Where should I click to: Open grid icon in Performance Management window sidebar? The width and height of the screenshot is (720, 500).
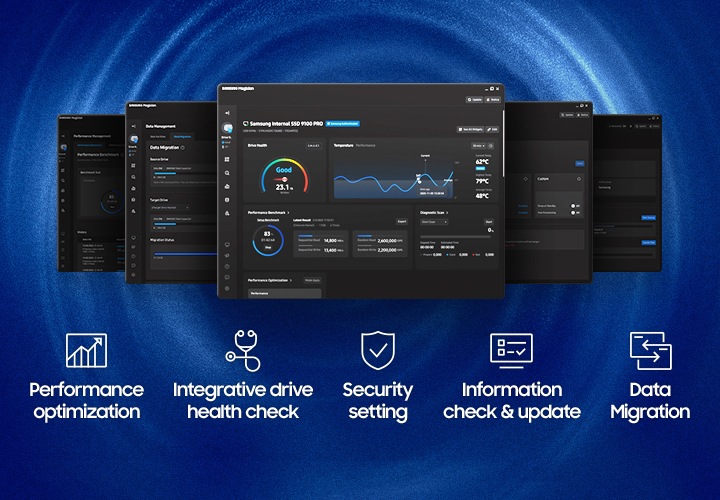[x=63, y=170]
